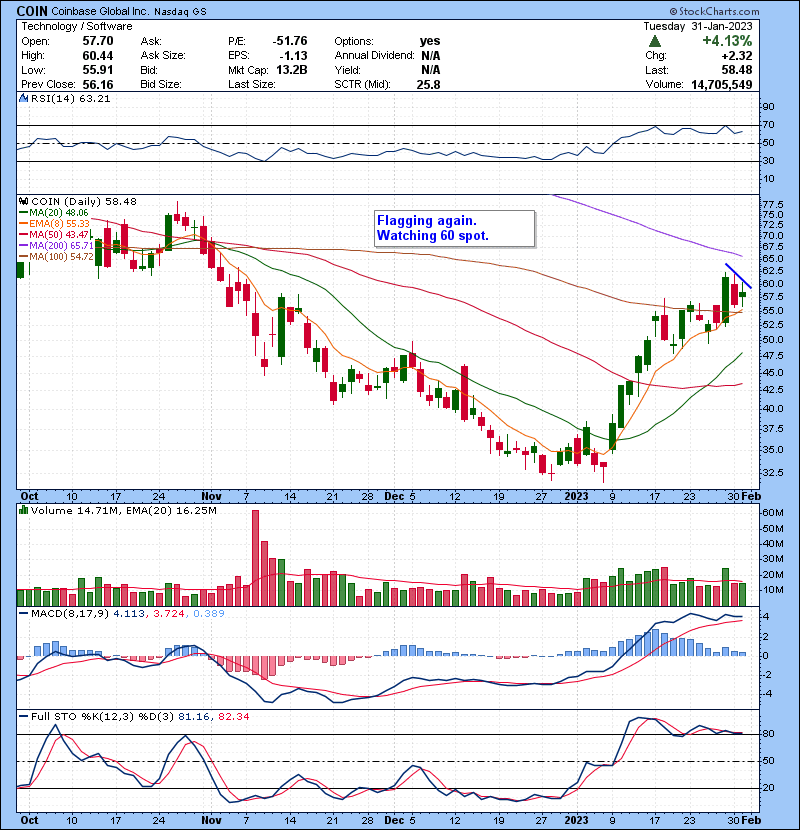
Task: Click the candlestick icon beside COIN (Daily)
Action: [x=23, y=201]
